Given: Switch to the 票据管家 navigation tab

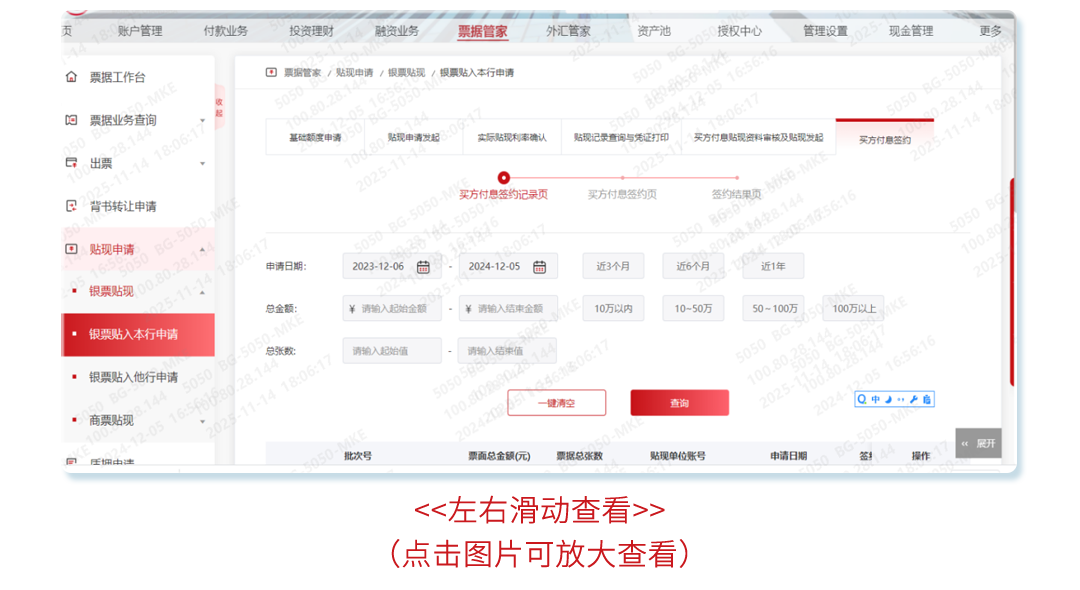Looking at the screenshot, I should coord(483,30).
